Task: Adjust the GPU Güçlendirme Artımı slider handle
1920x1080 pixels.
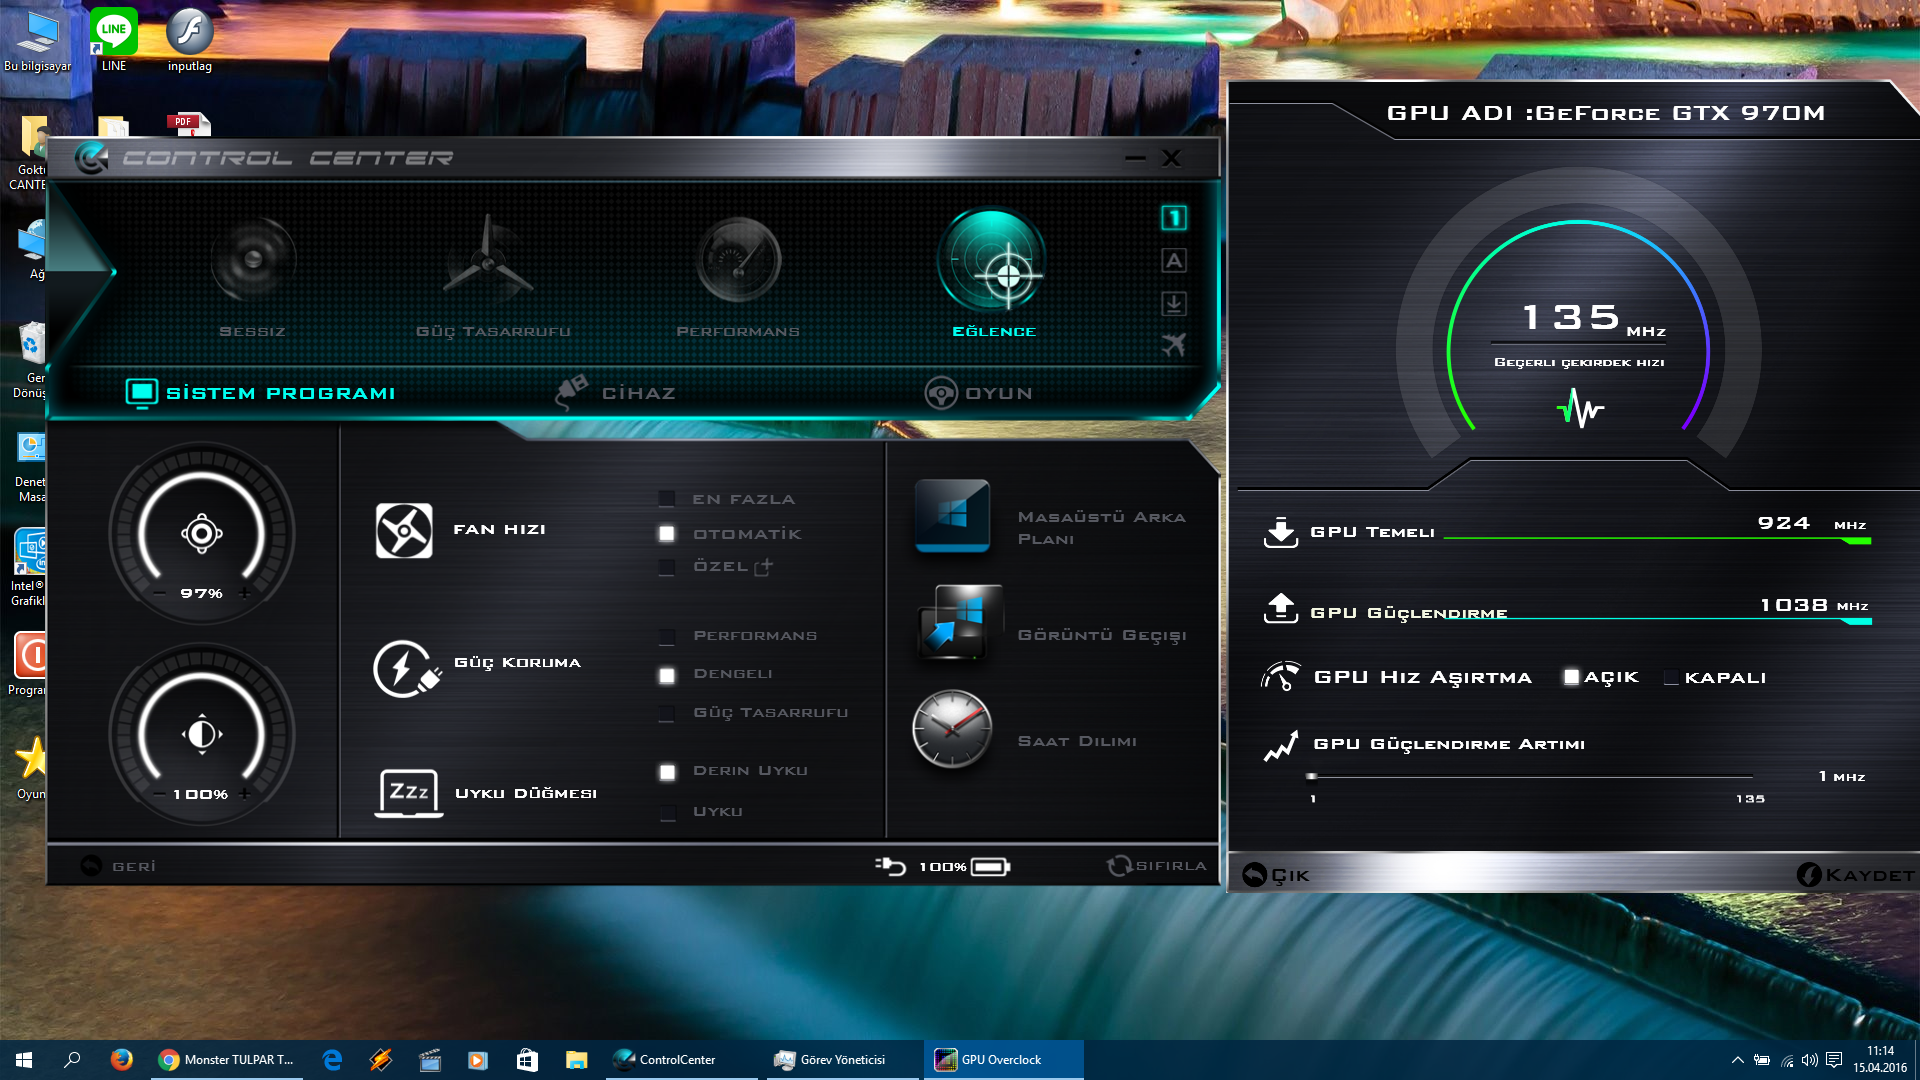Action: 1311,776
